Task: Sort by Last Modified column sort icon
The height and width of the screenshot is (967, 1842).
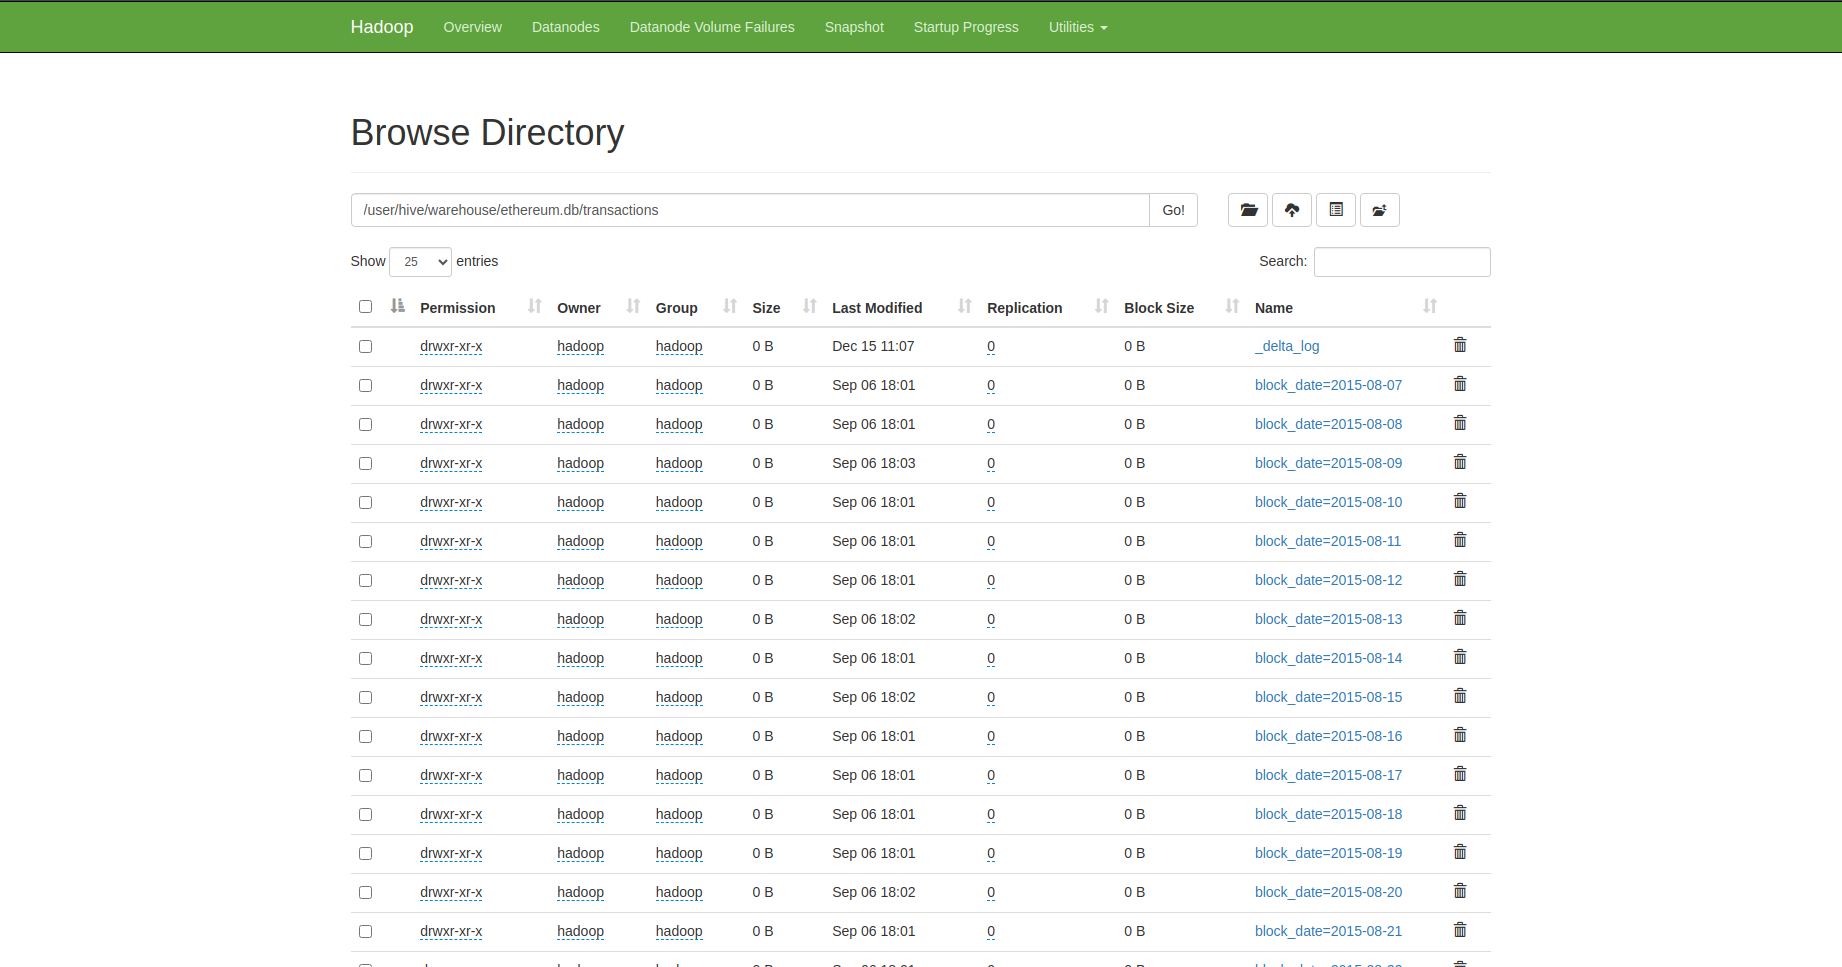Action: pyautogui.click(x=965, y=306)
